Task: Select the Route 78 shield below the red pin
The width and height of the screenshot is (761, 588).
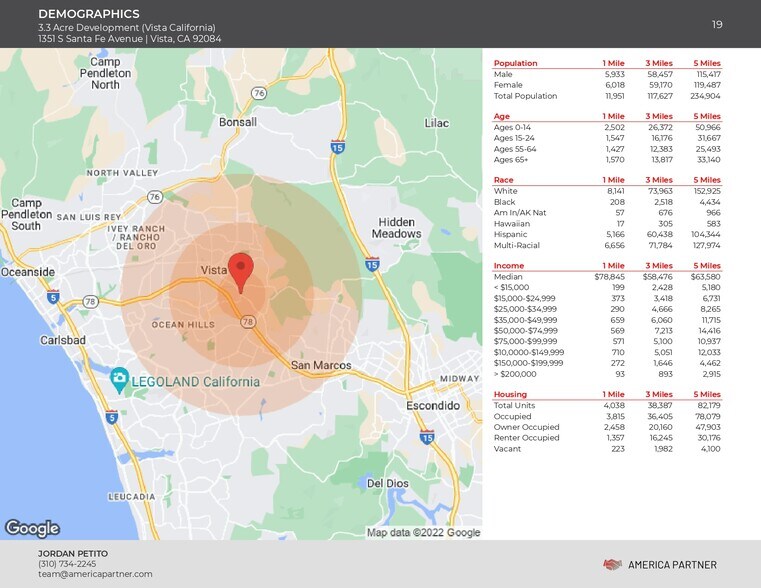Action: (x=247, y=322)
